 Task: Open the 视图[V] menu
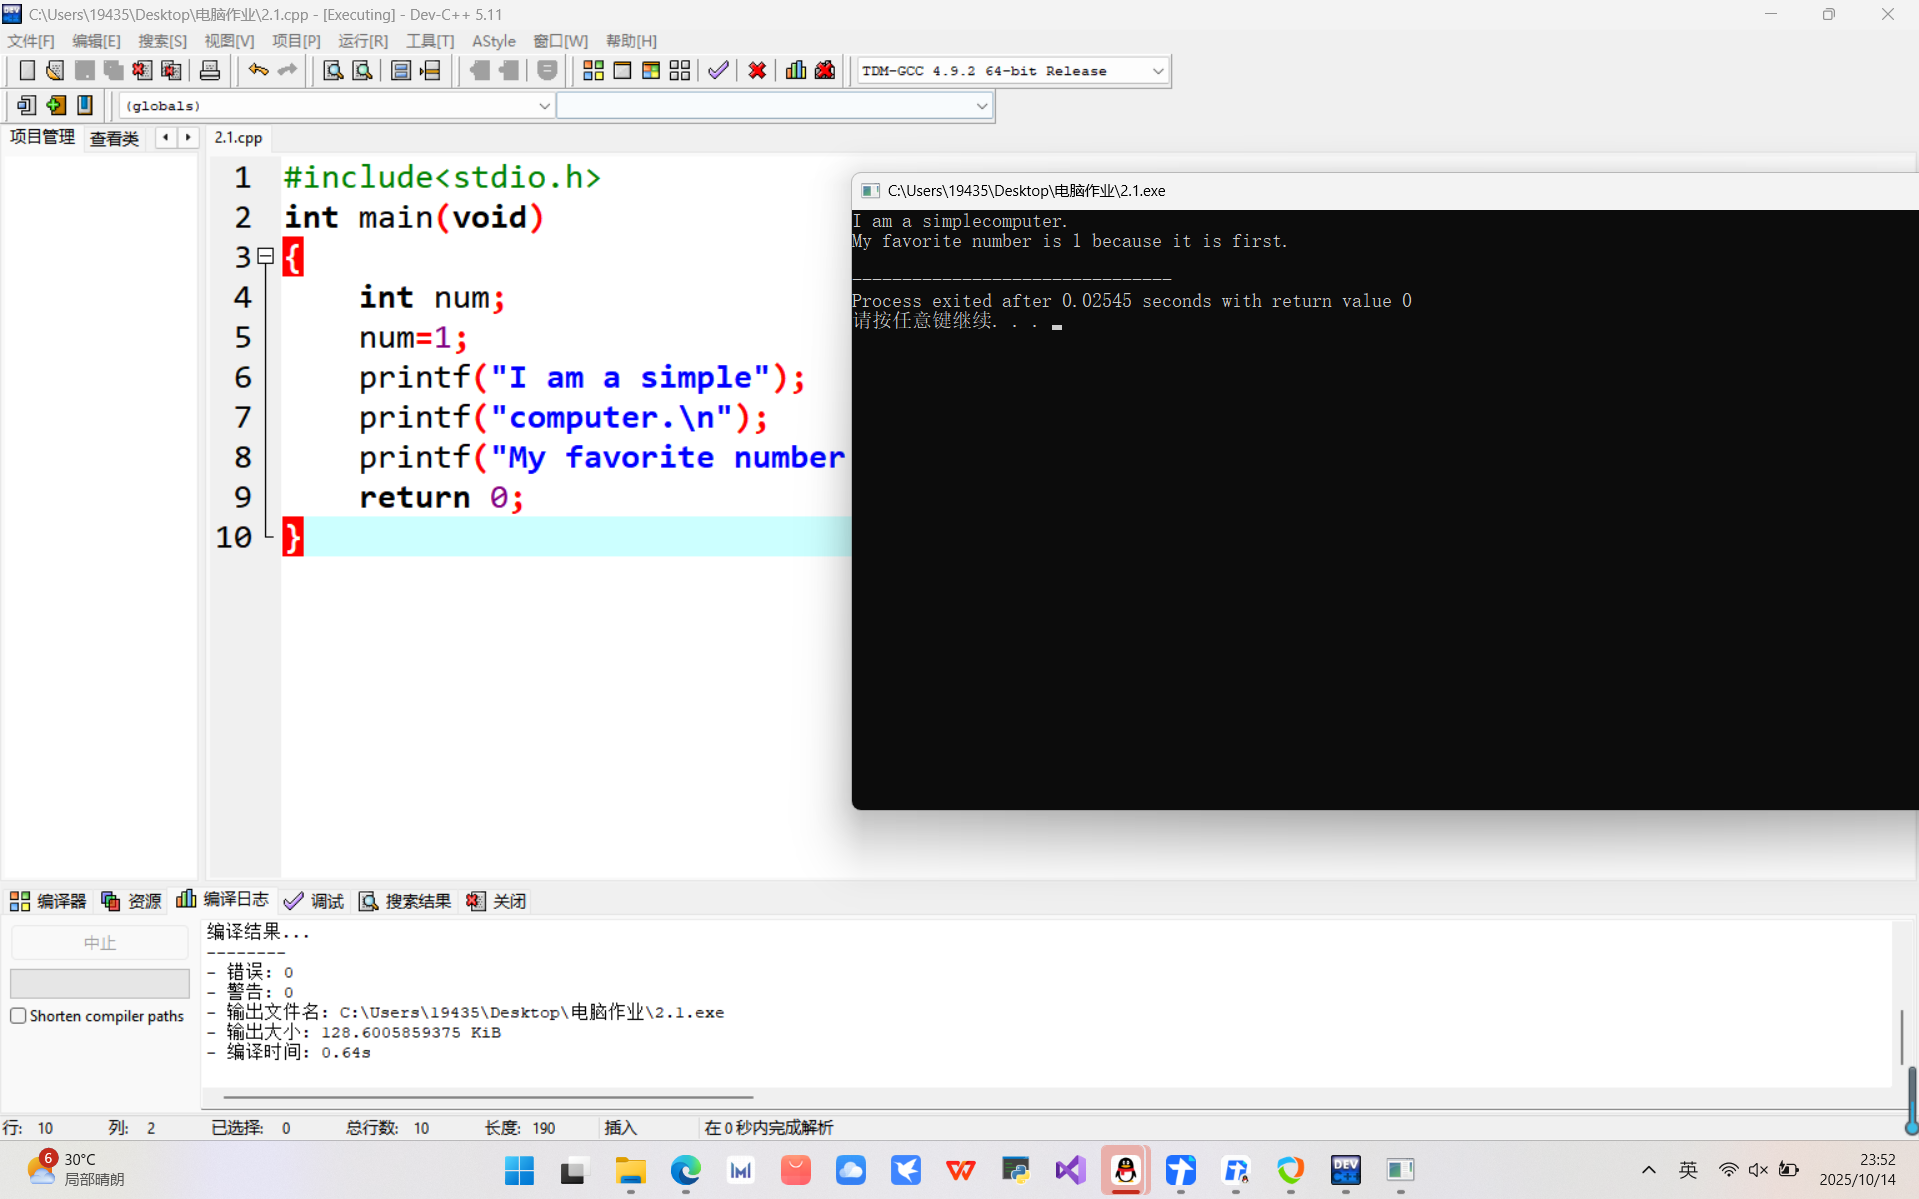coord(229,41)
